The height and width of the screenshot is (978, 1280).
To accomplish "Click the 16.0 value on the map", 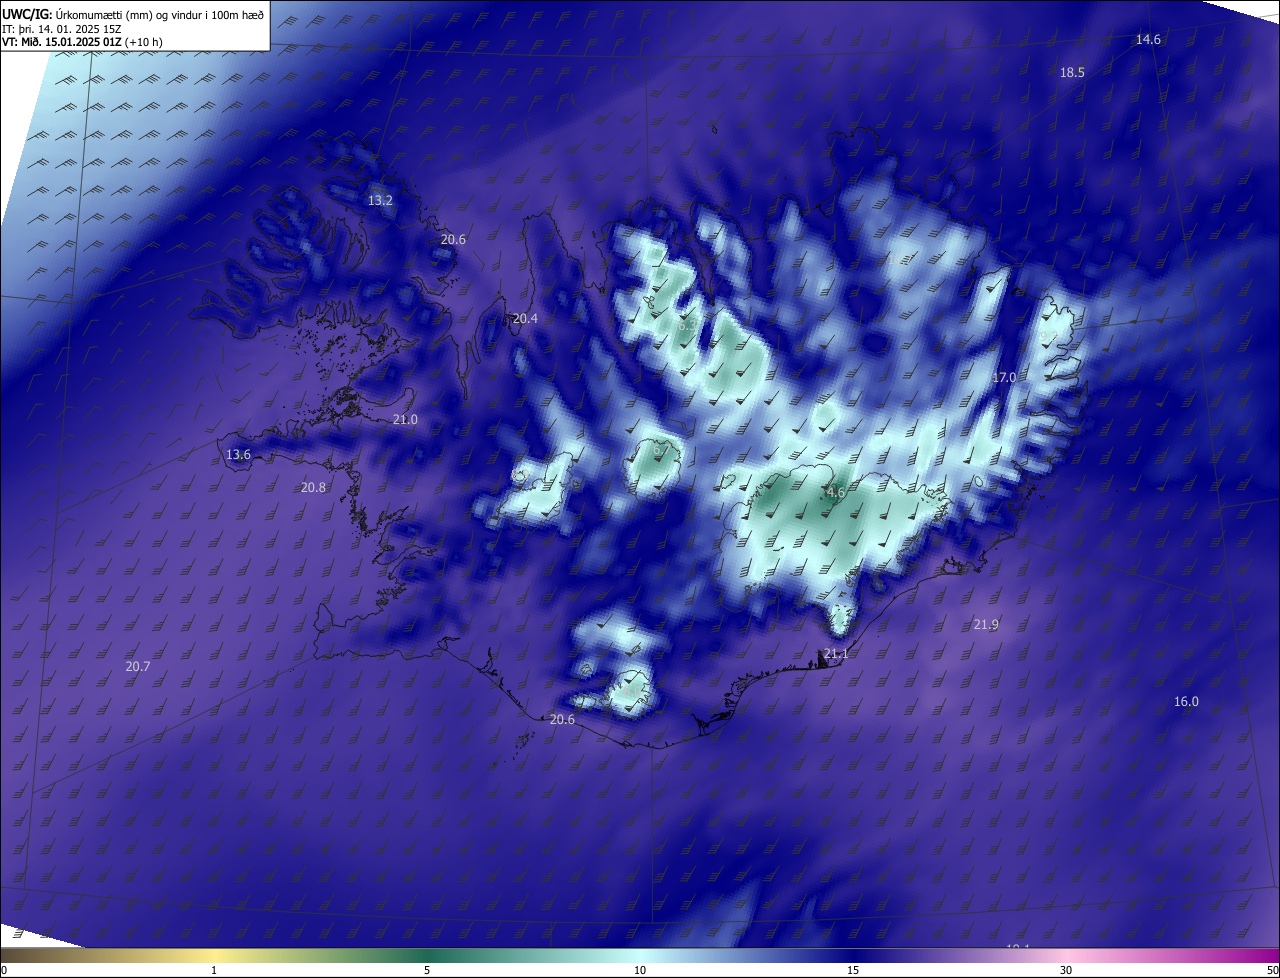I will [1186, 702].
